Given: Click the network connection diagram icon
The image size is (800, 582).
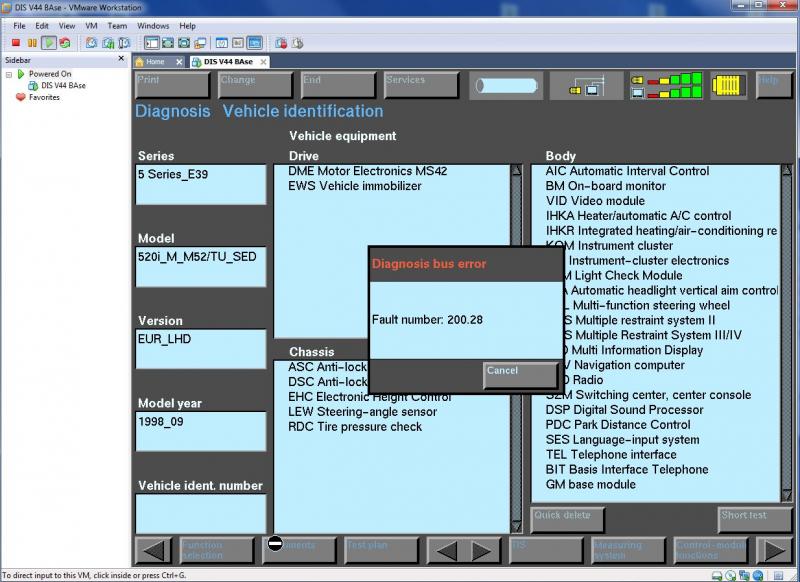Looking at the screenshot, I should (x=586, y=85).
